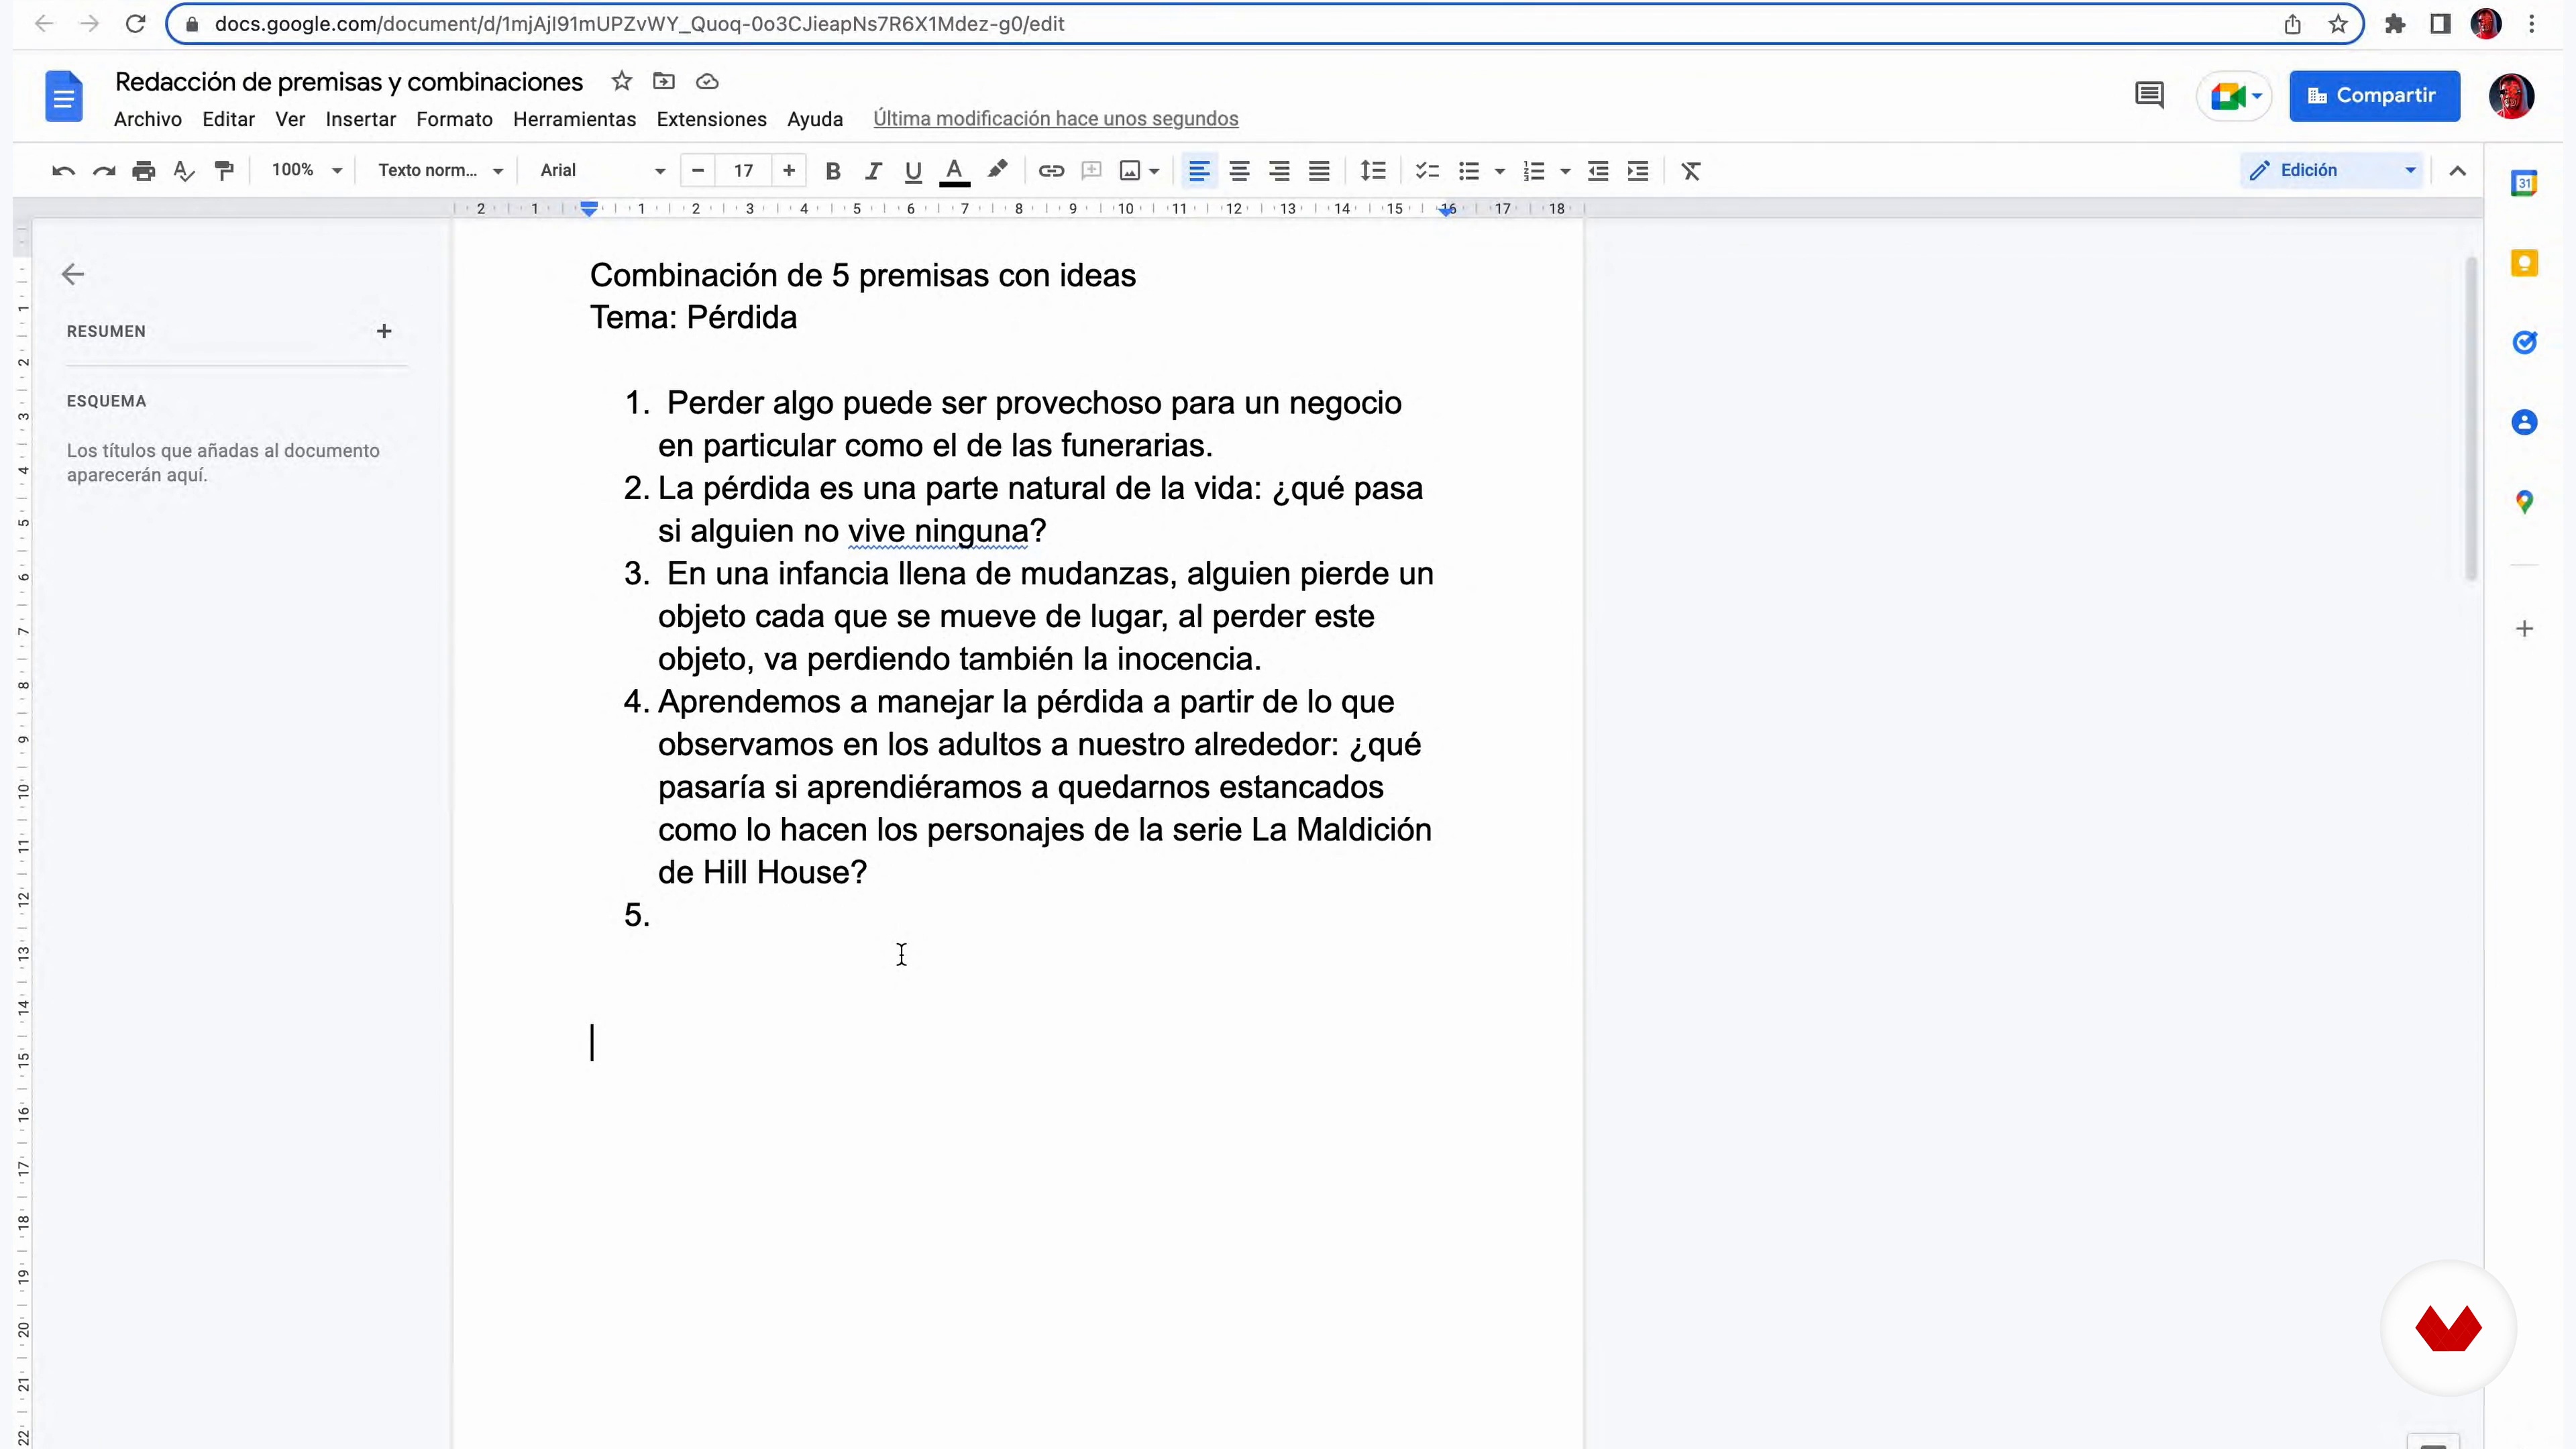Insert a link using chain icon

point(1051,171)
